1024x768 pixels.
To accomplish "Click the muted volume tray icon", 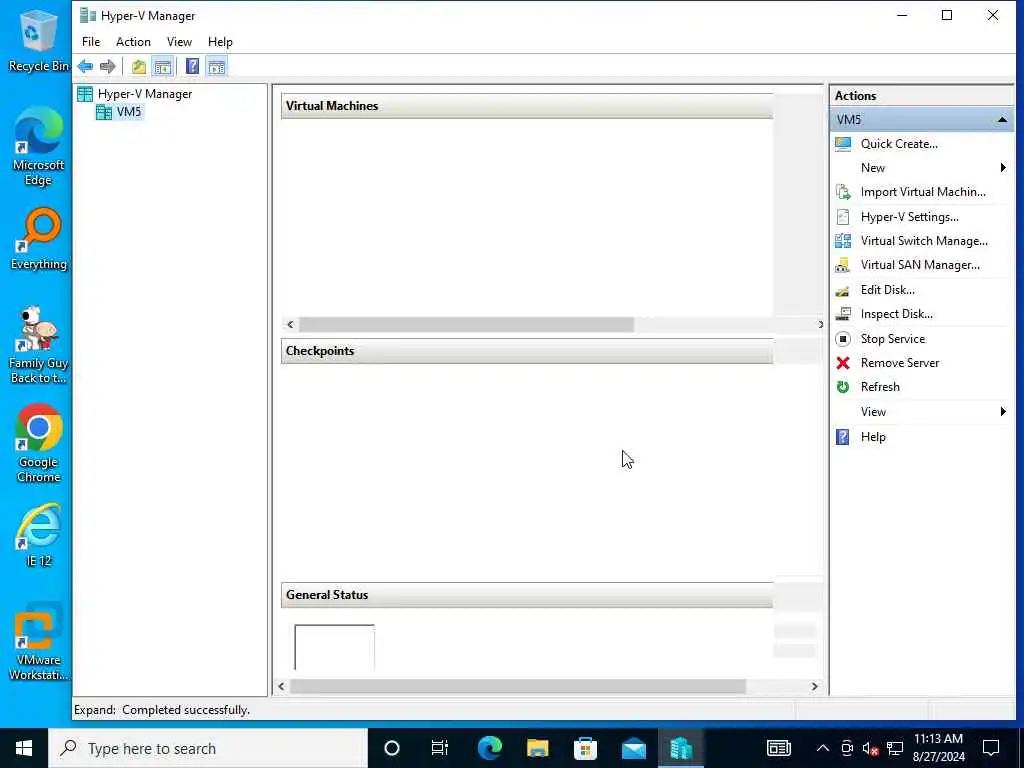I will point(870,748).
